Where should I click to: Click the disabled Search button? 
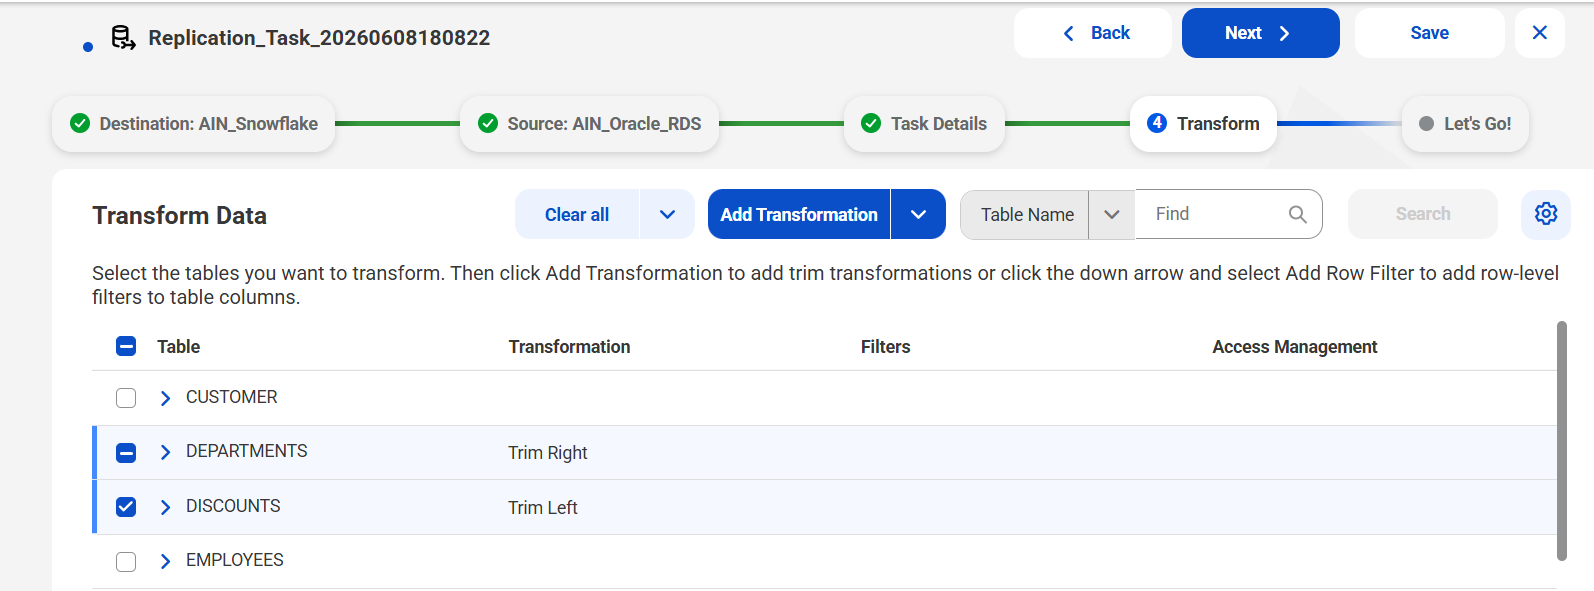1423,214
